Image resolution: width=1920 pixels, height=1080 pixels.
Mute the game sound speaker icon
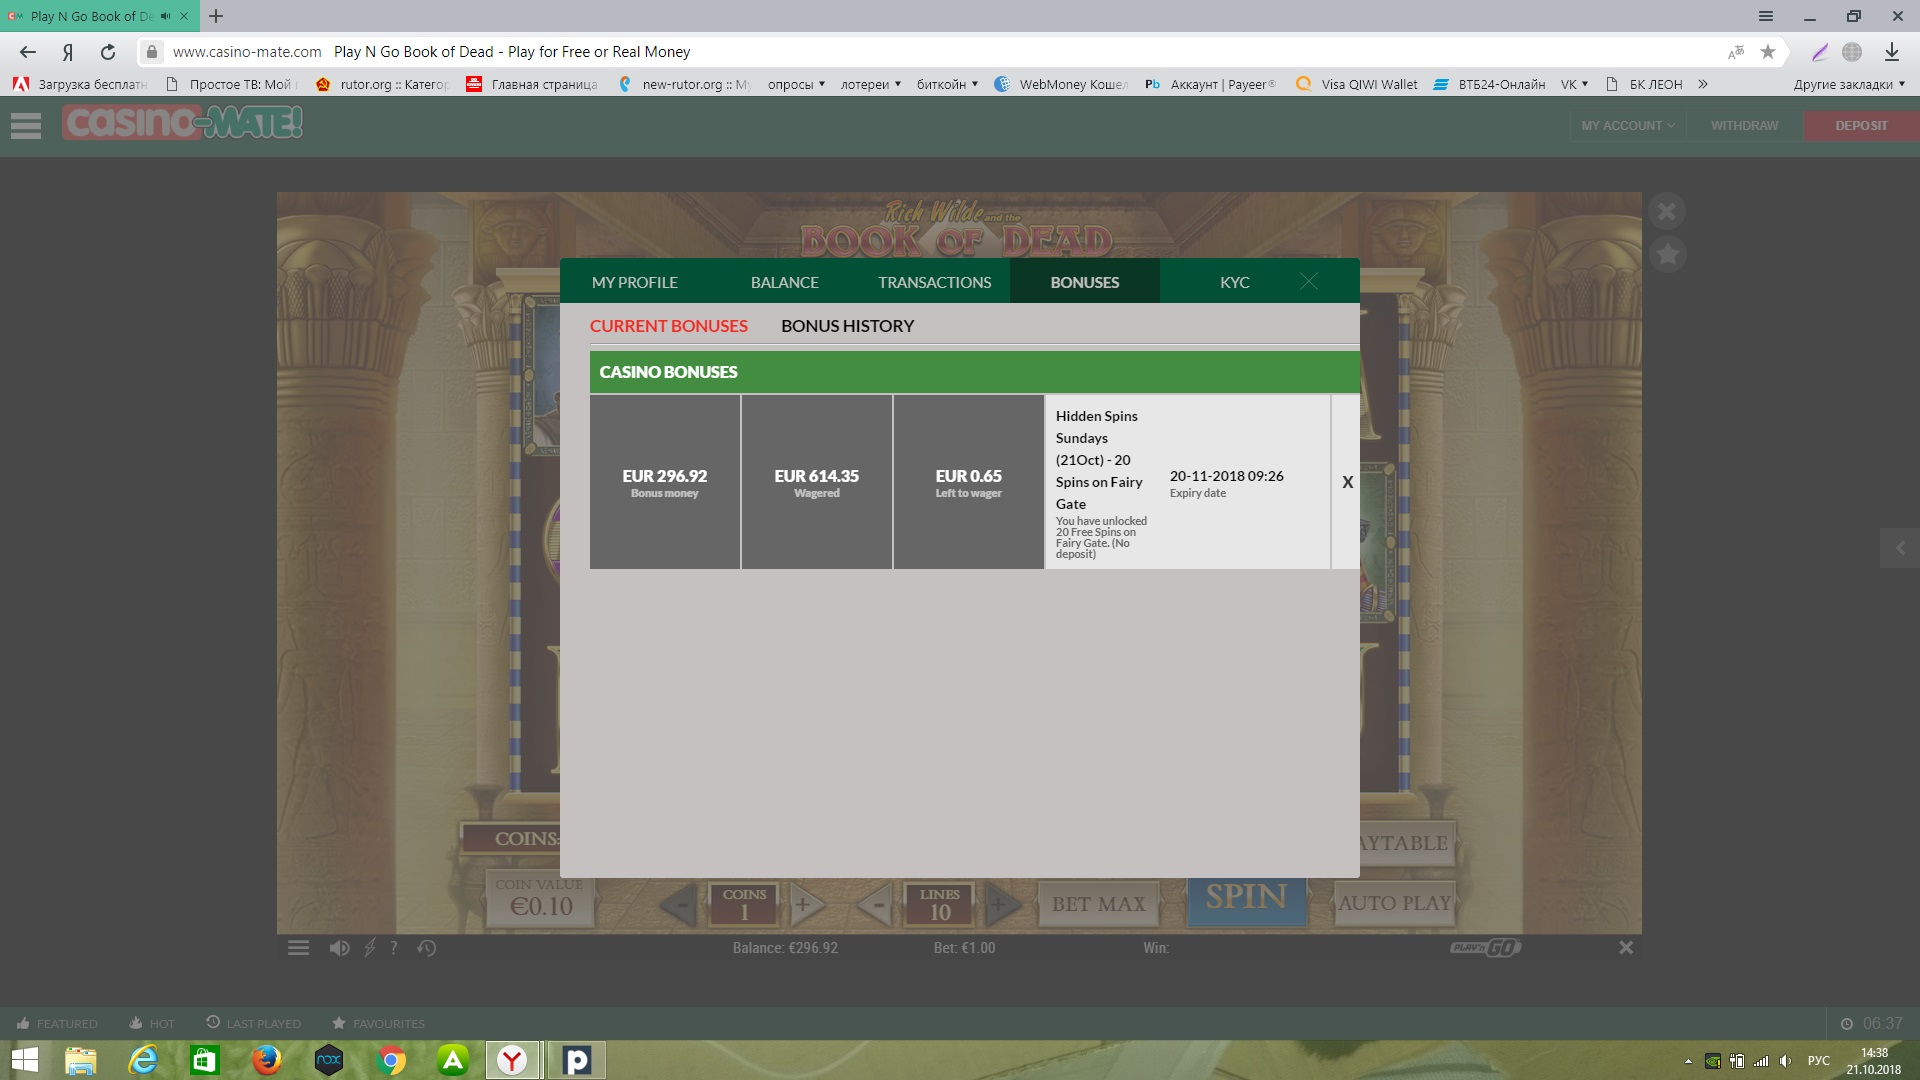340,948
